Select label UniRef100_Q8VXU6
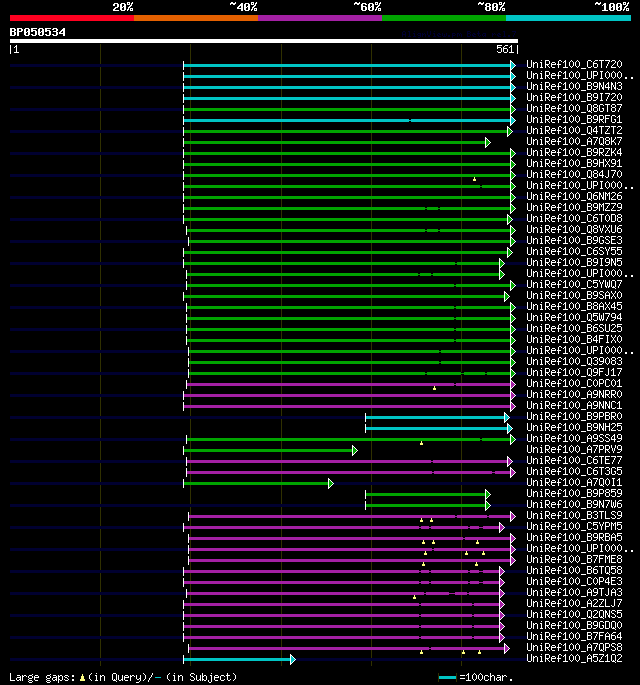This screenshot has width=640, height=685. coord(574,229)
